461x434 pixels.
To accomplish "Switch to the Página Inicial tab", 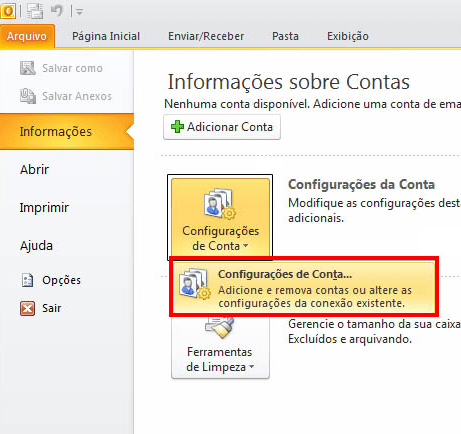I will coord(106,36).
